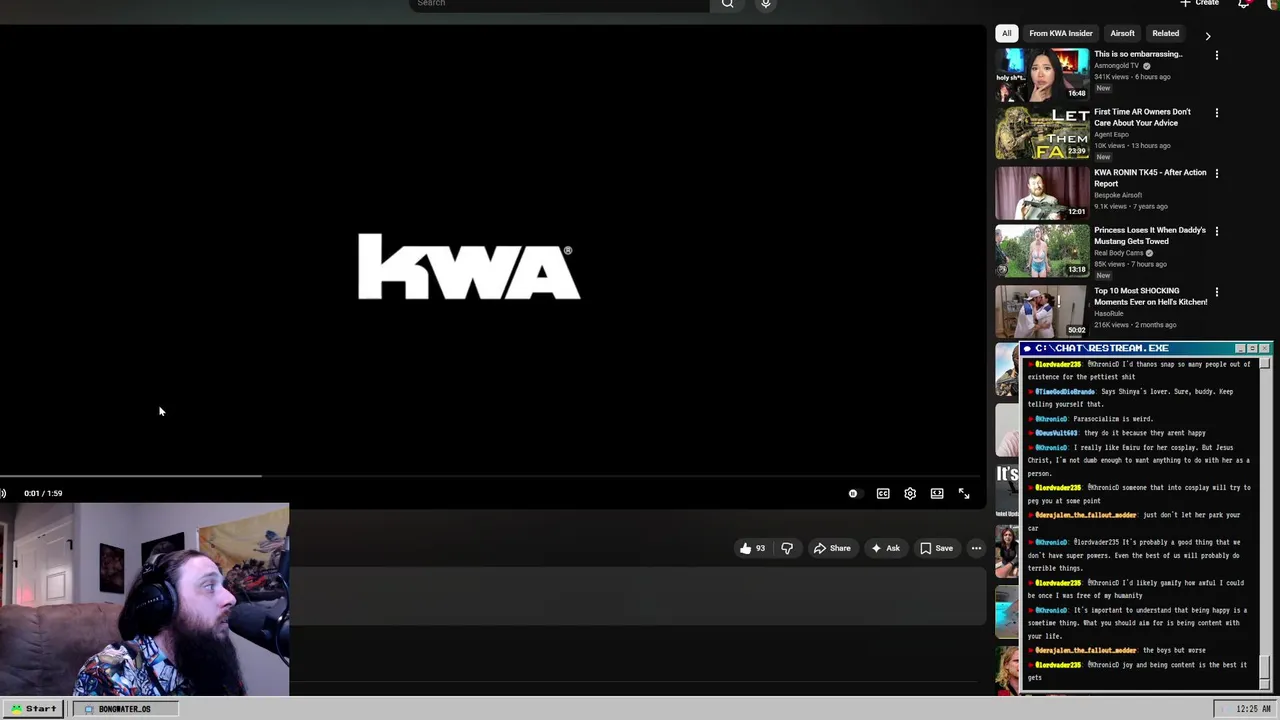Enter fullscreen with player icon

coord(964,493)
